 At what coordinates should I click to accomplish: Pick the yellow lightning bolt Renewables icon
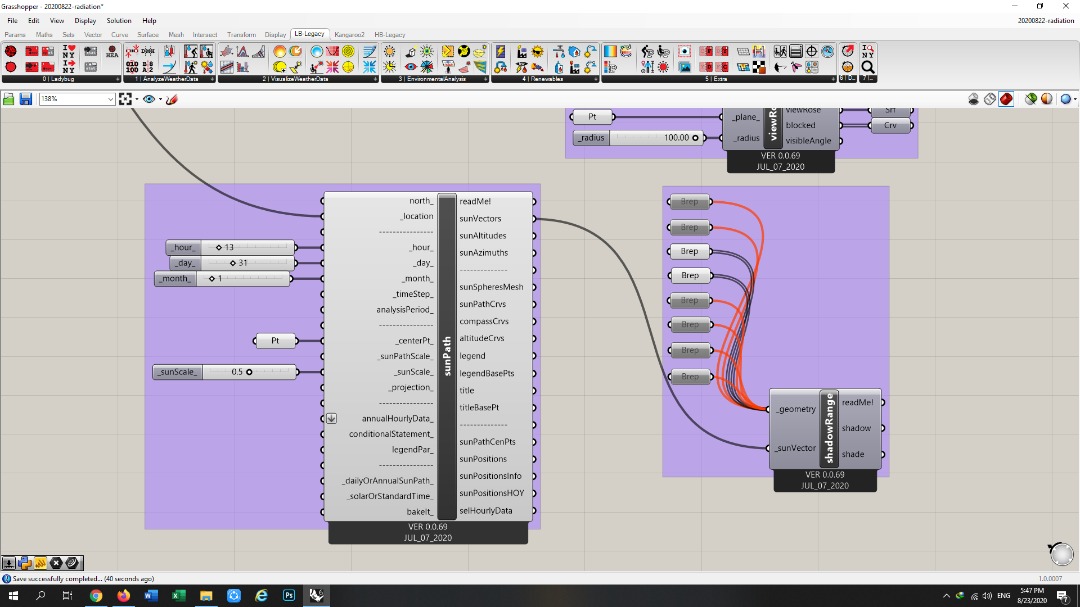[501, 52]
